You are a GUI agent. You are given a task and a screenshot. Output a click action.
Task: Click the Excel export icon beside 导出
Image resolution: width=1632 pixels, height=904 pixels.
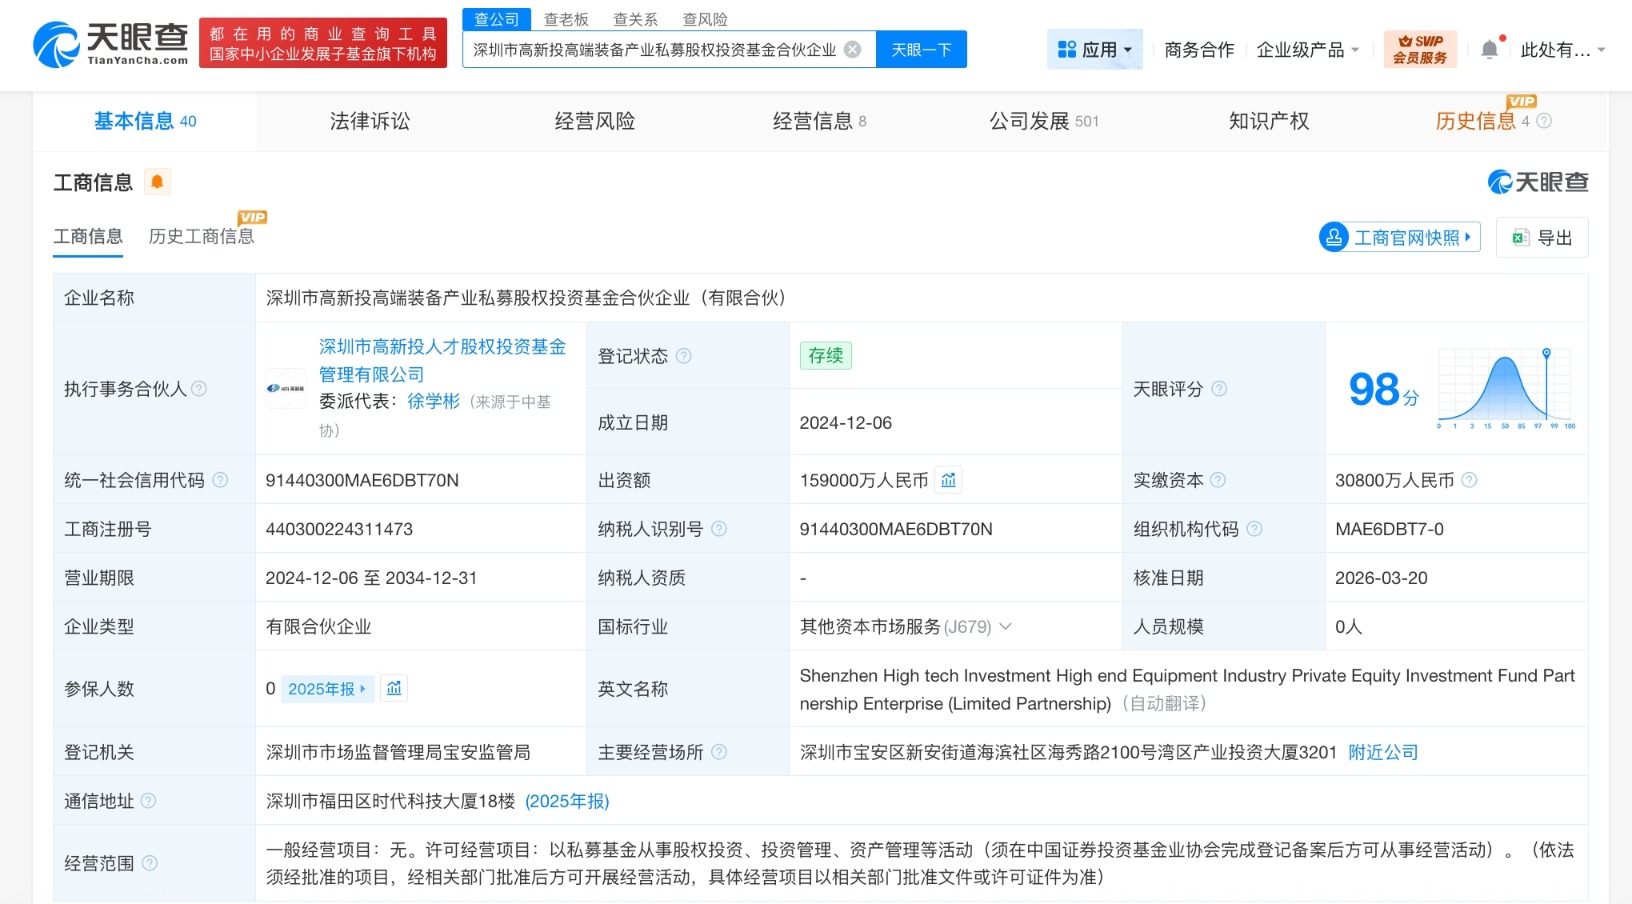click(1520, 237)
